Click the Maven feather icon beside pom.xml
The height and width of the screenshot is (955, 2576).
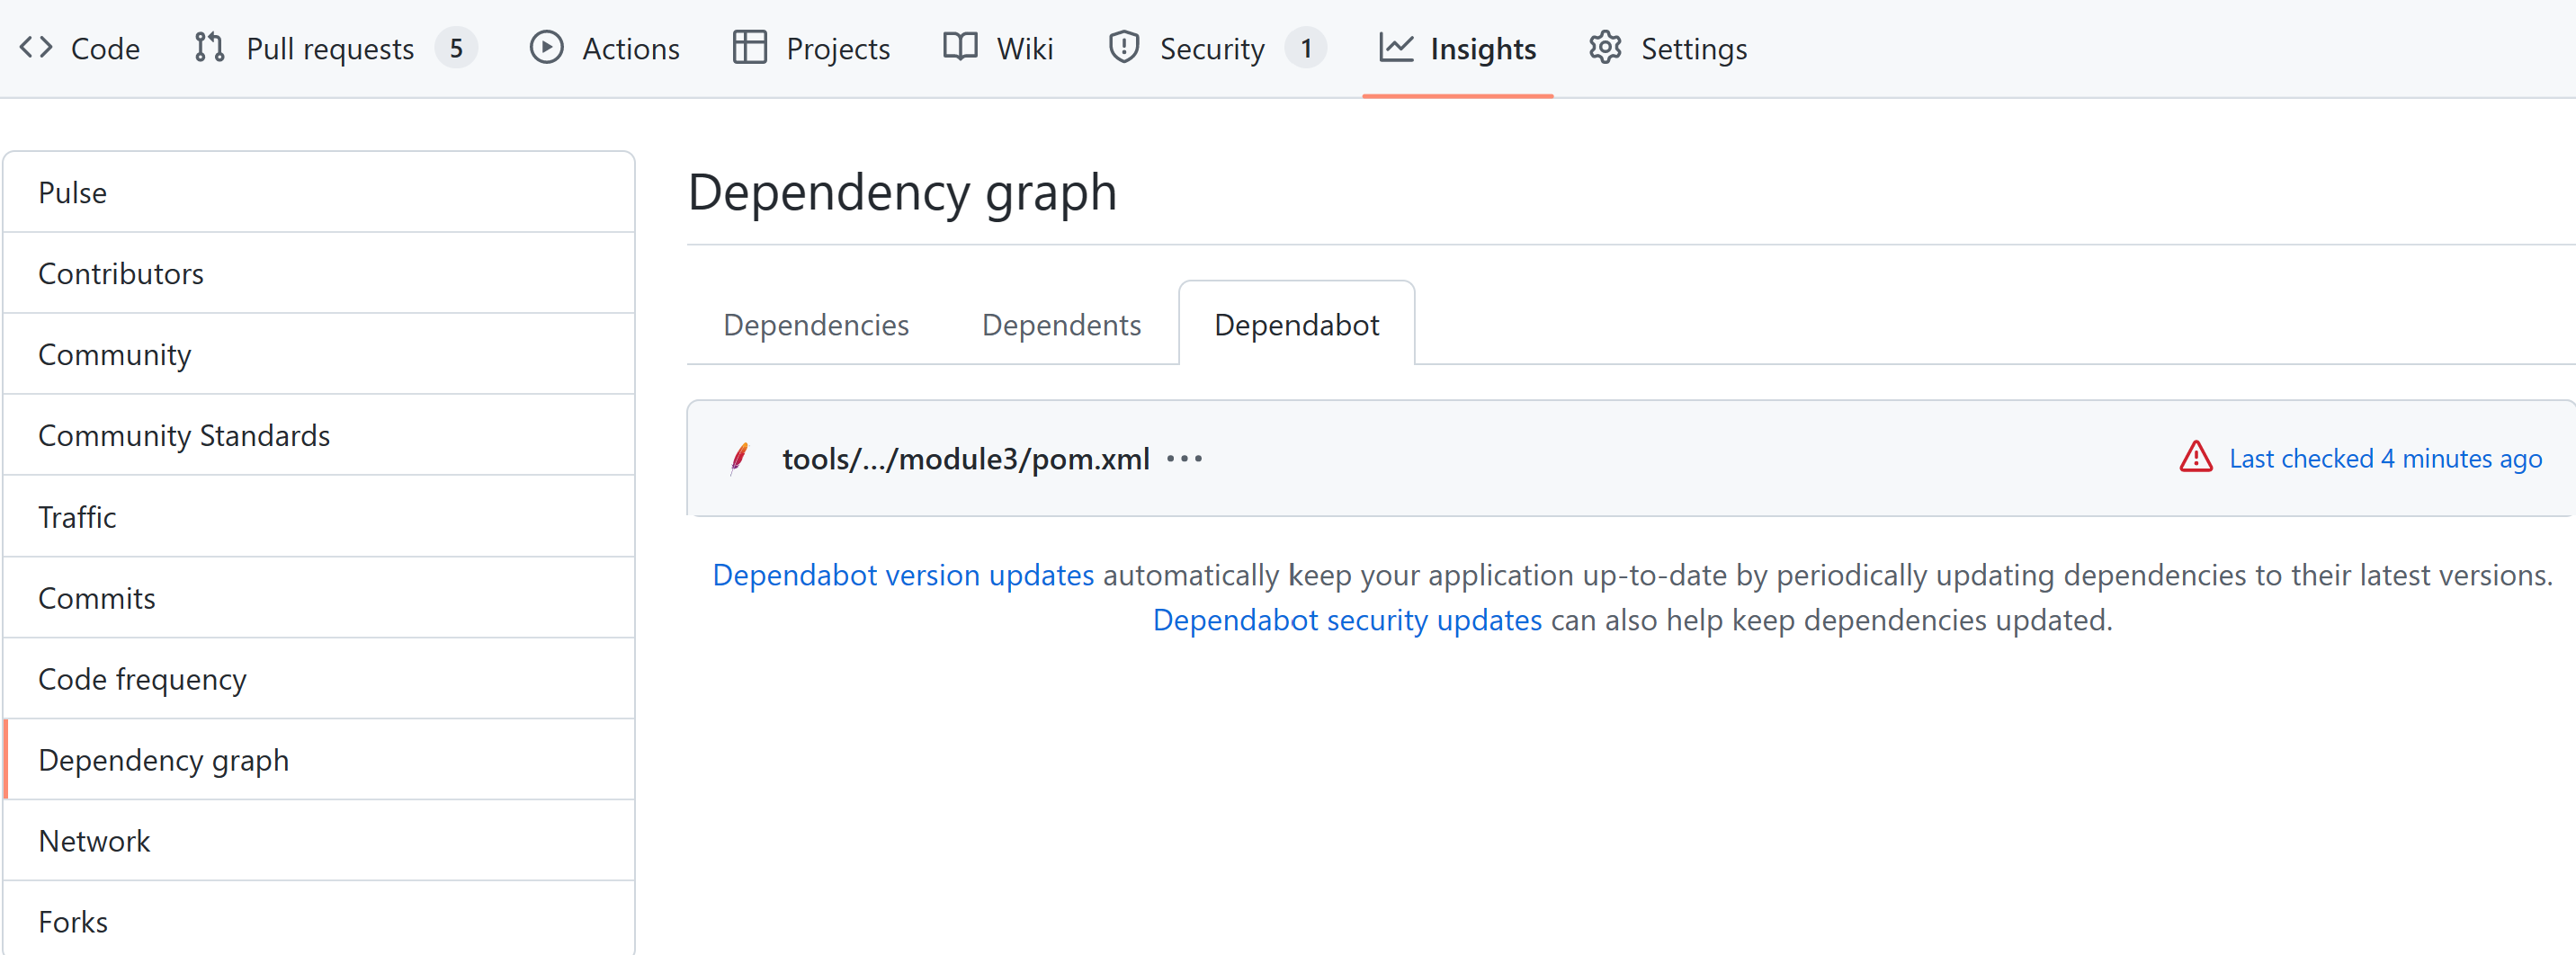click(x=739, y=458)
